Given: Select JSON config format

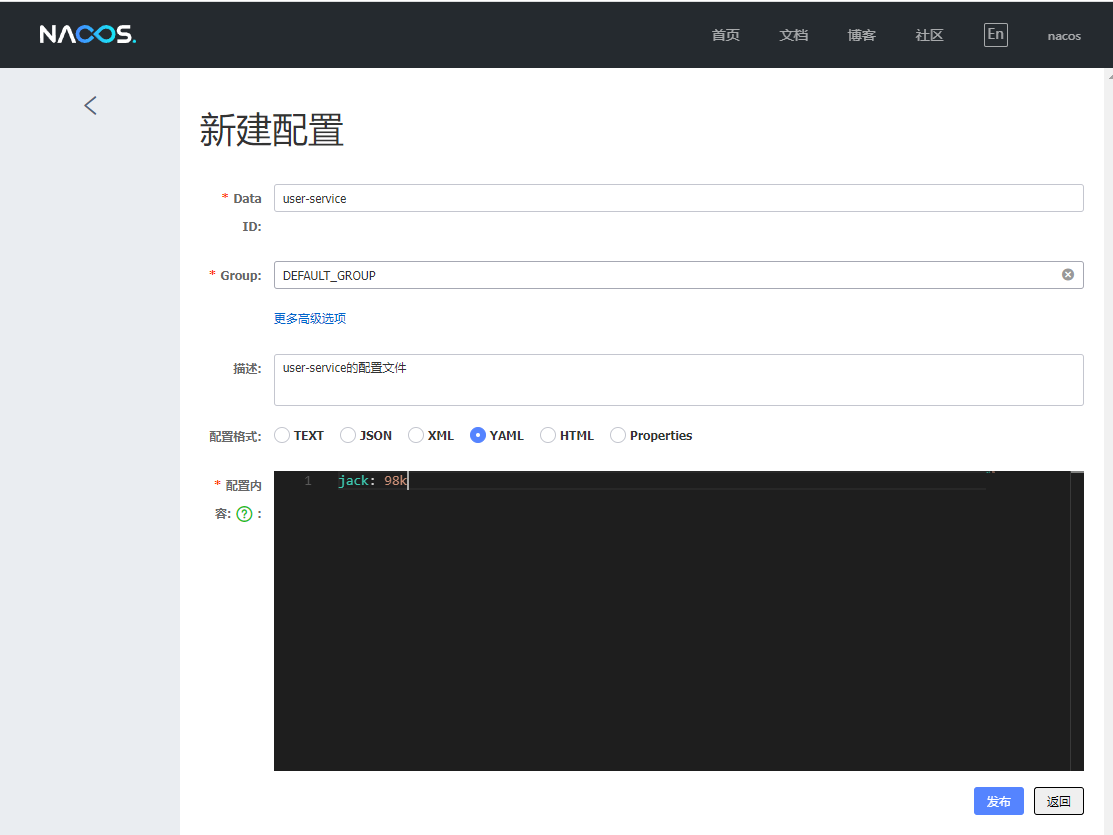Looking at the screenshot, I should point(348,435).
